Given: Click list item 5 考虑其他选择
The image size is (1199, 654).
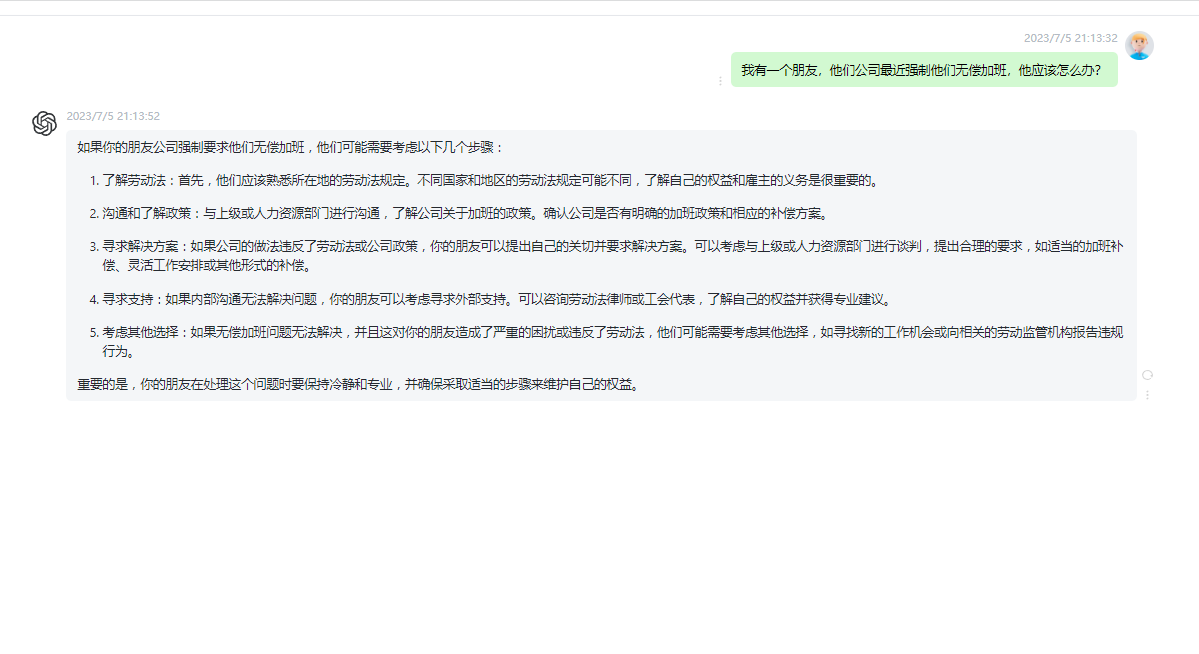Looking at the screenshot, I should click(x=606, y=342).
